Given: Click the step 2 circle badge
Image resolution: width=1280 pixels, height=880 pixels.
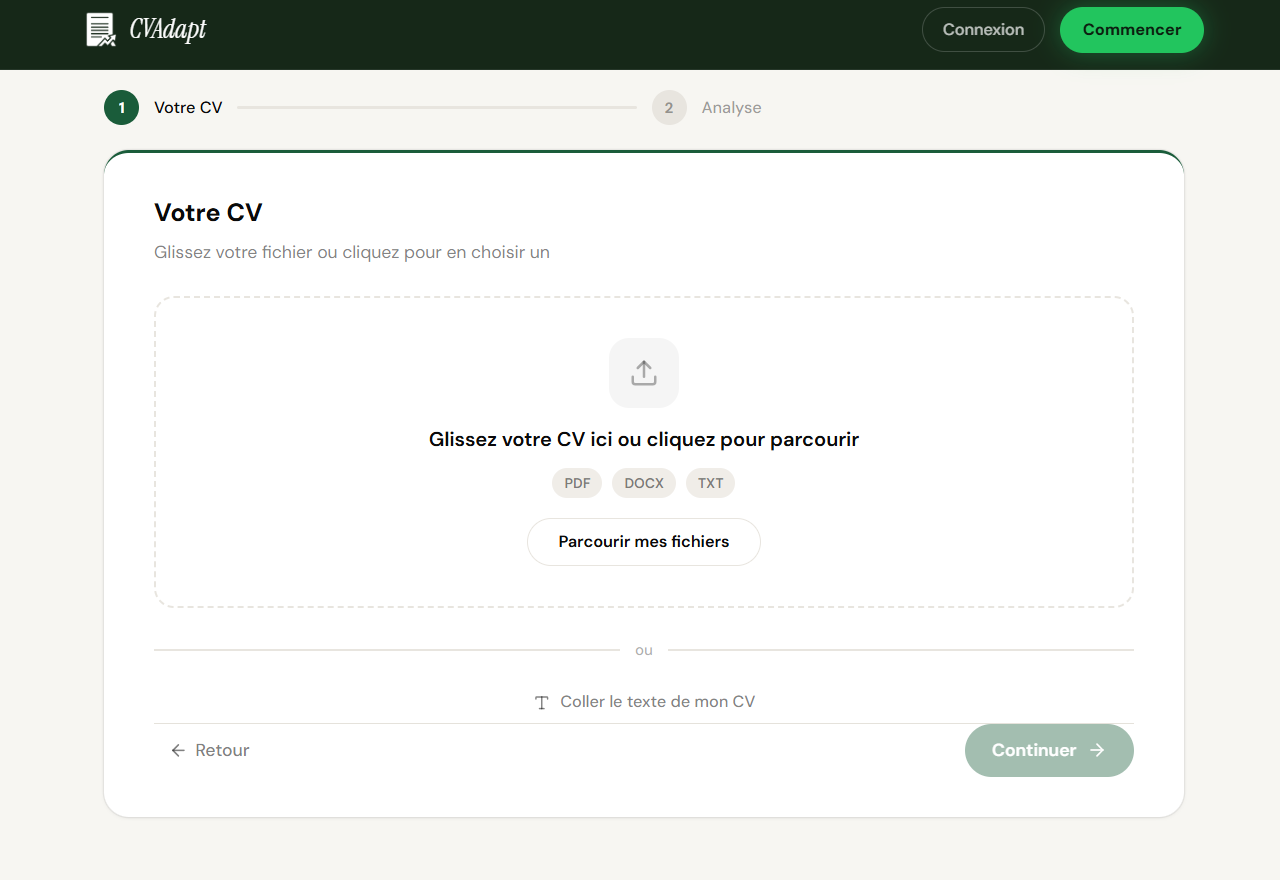Looking at the screenshot, I should tap(669, 107).
